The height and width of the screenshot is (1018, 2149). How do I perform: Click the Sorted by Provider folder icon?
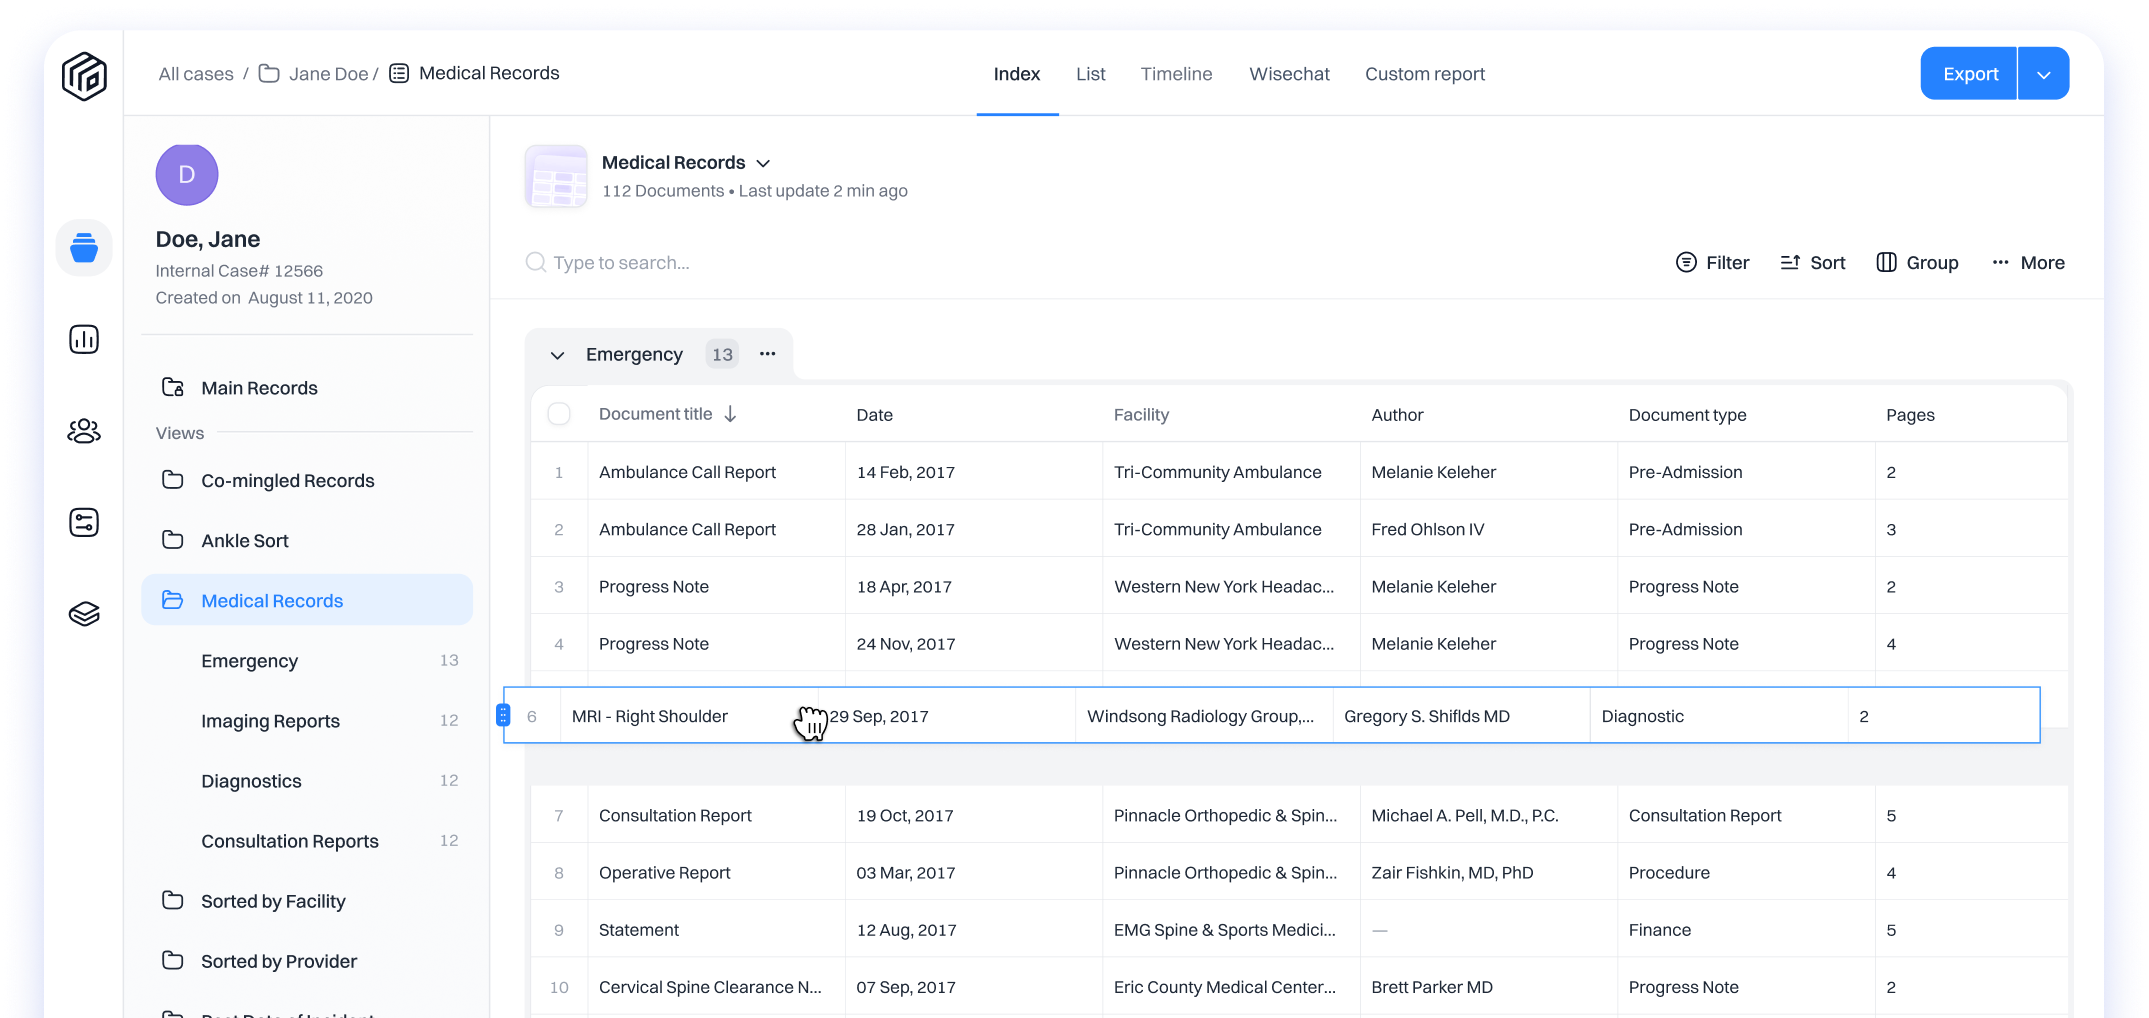pos(173,960)
